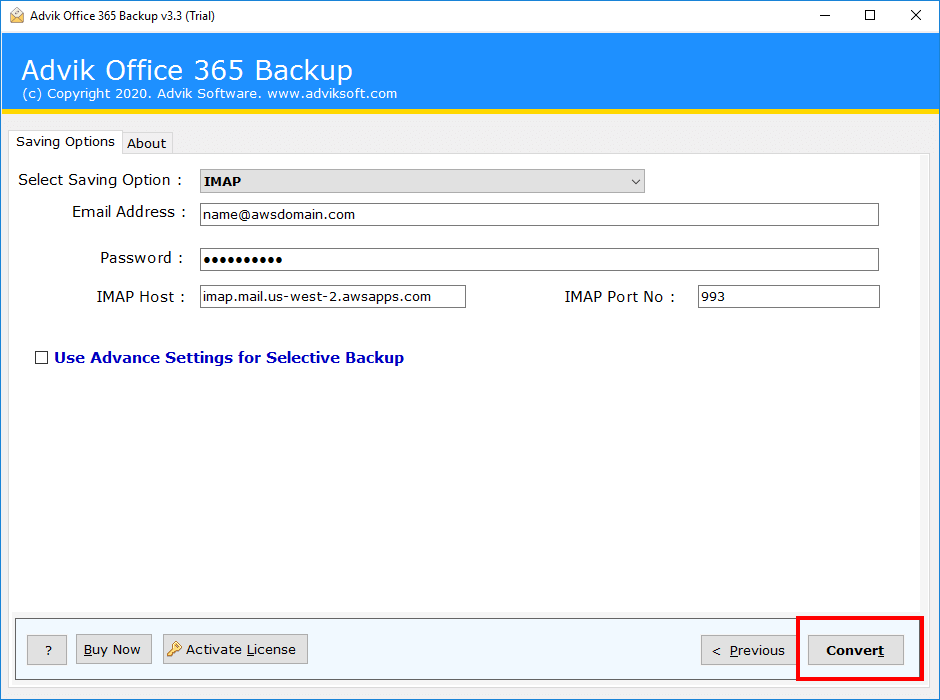Open the Select Saving Option dropdown
Screen dimensions: 940x700
(422, 181)
